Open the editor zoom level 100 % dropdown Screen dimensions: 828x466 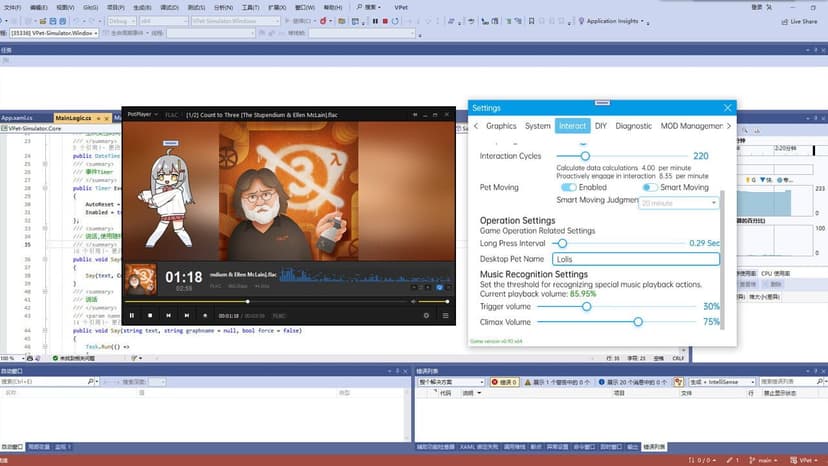tap(13, 358)
